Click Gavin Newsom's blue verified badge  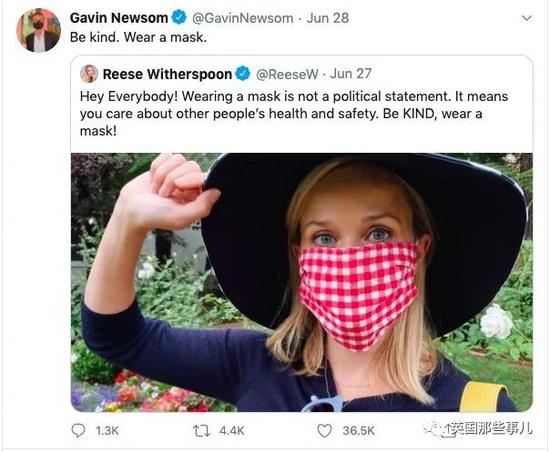click(179, 18)
